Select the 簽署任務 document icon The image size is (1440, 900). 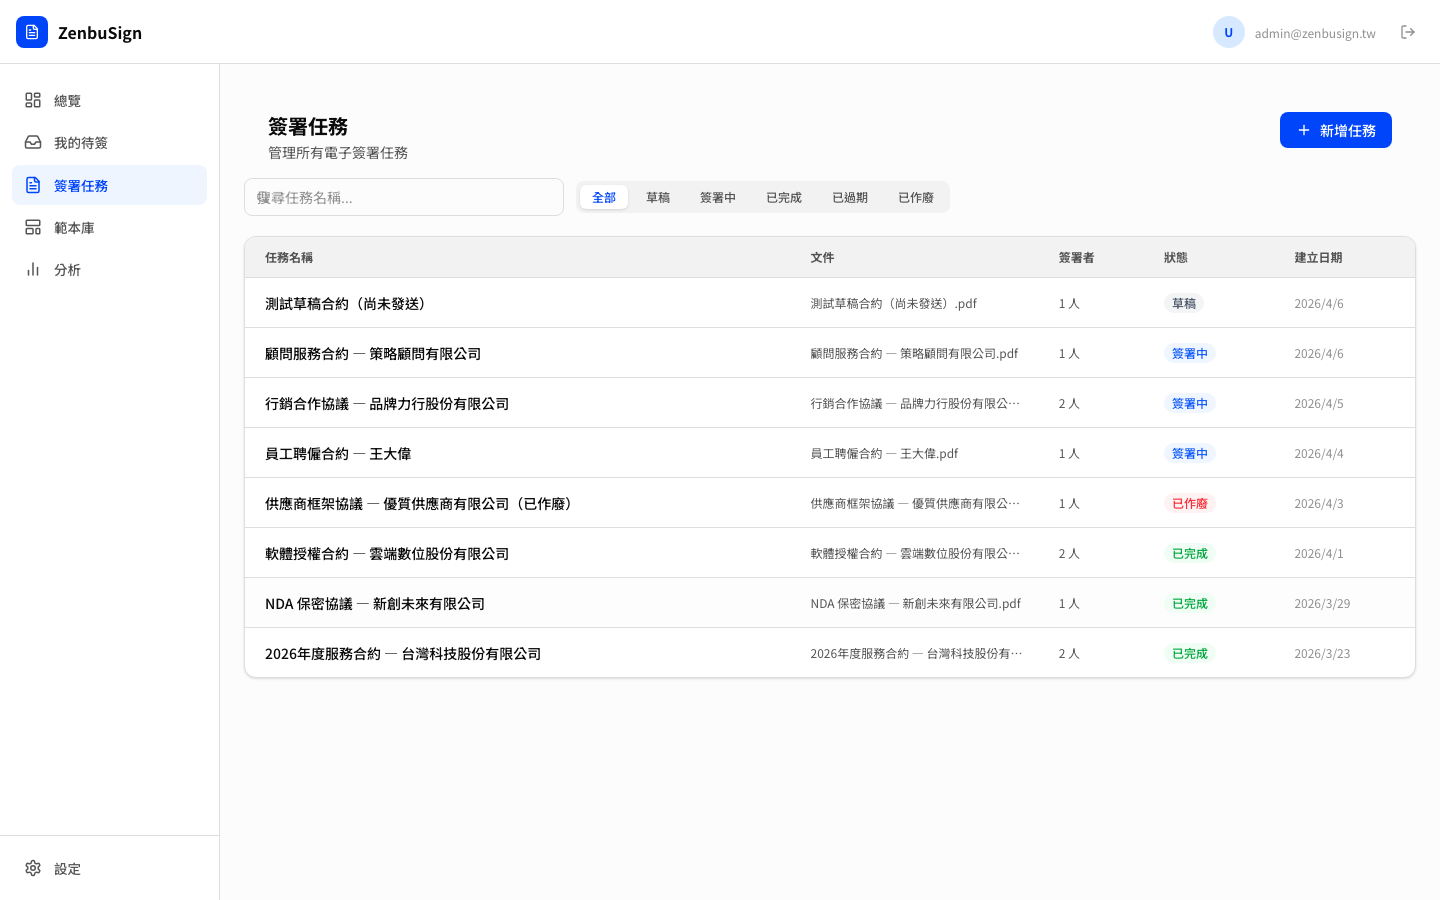pos(33,185)
